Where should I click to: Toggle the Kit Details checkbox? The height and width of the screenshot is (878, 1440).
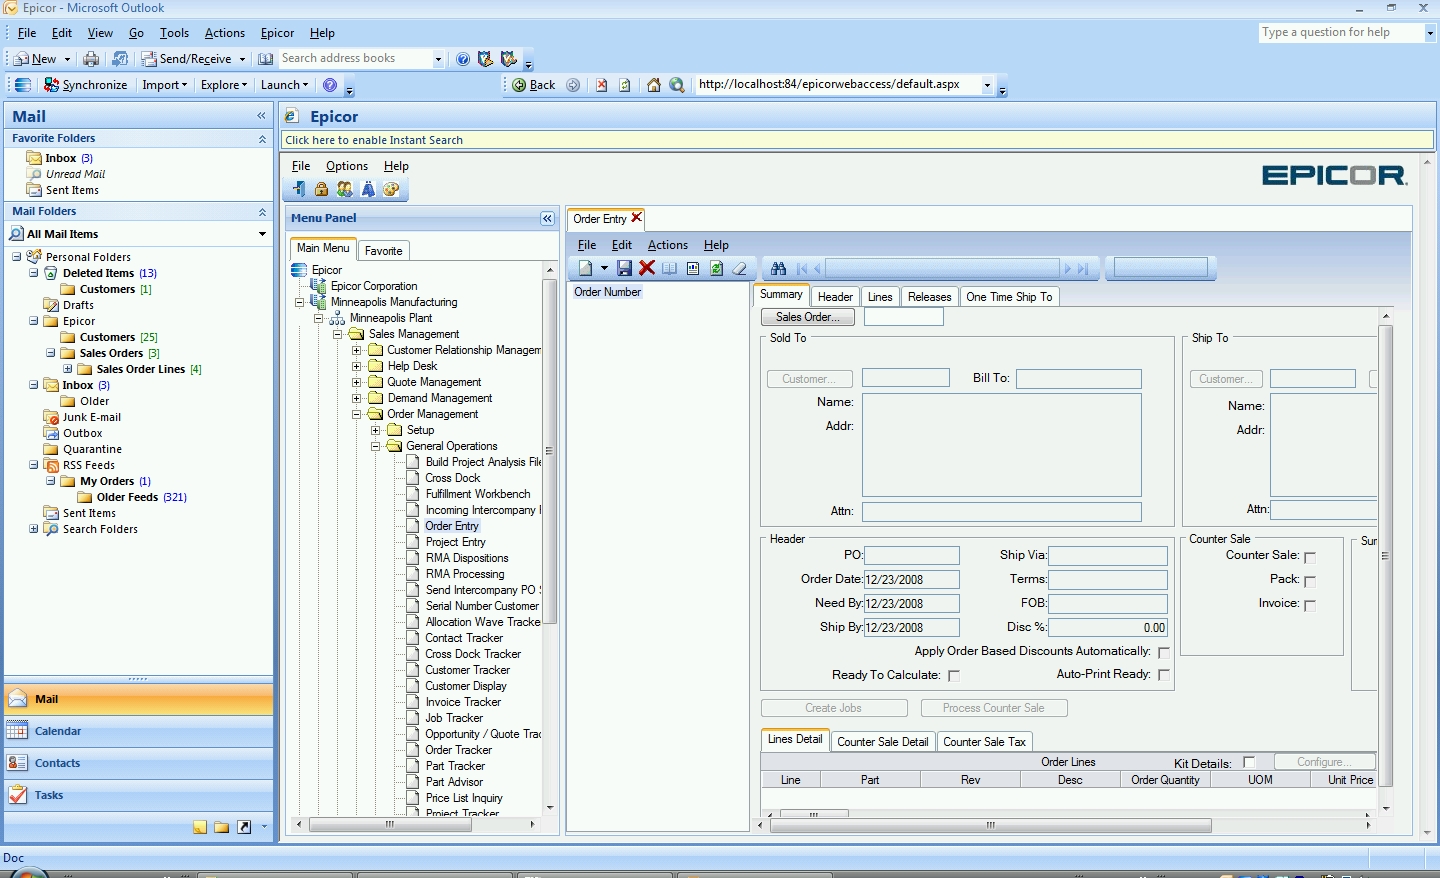(1249, 762)
